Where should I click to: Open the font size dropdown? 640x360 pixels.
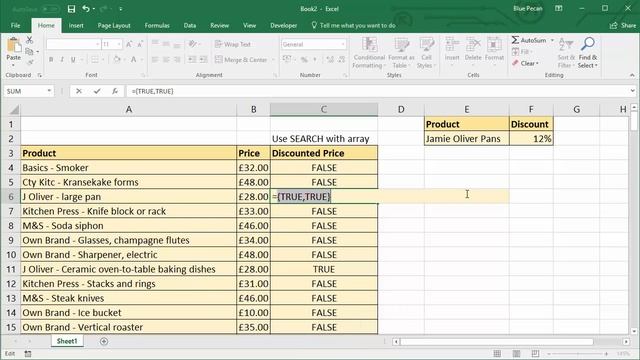click(x=119, y=44)
